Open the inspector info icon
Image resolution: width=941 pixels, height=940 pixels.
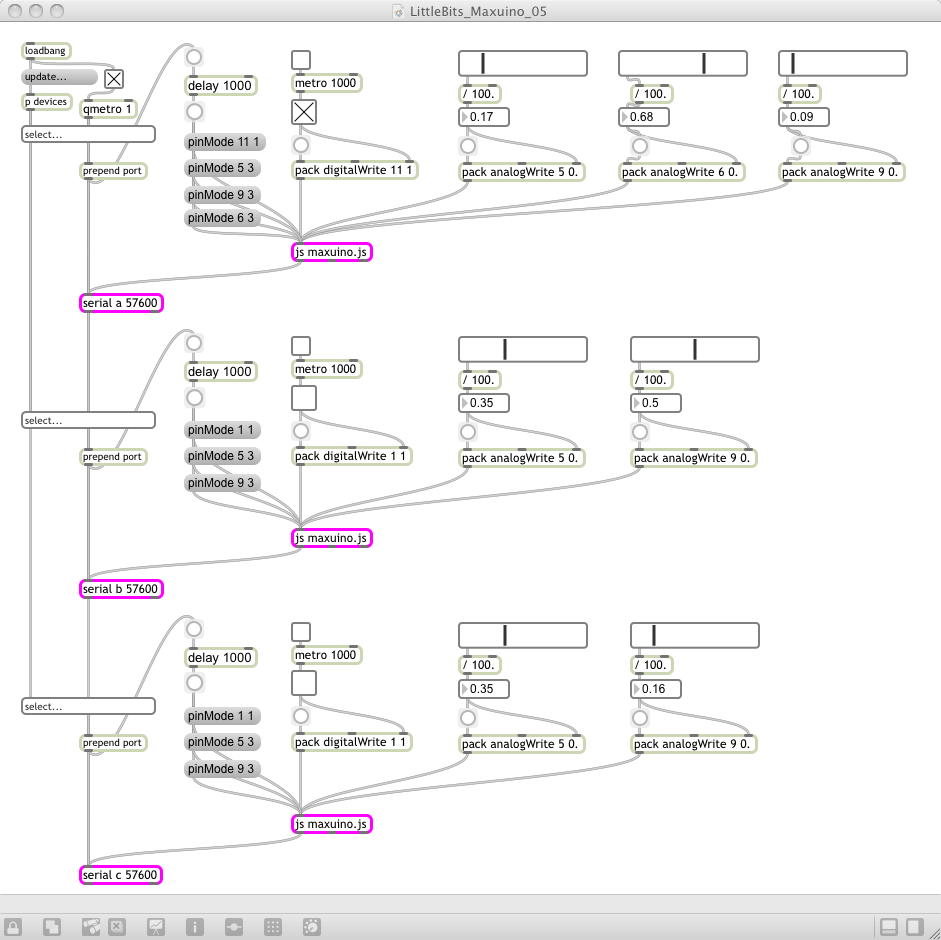coord(195,926)
